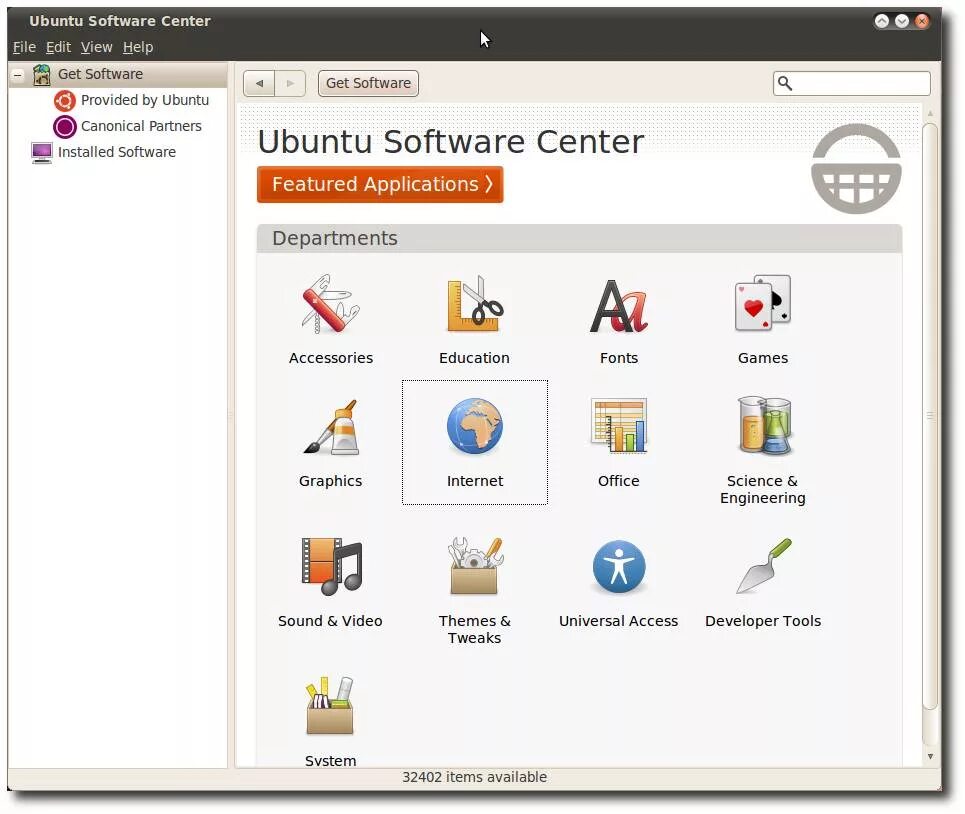Image resolution: width=965 pixels, height=814 pixels.
Task: Open the Internet globe icon
Action: [474, 426]
